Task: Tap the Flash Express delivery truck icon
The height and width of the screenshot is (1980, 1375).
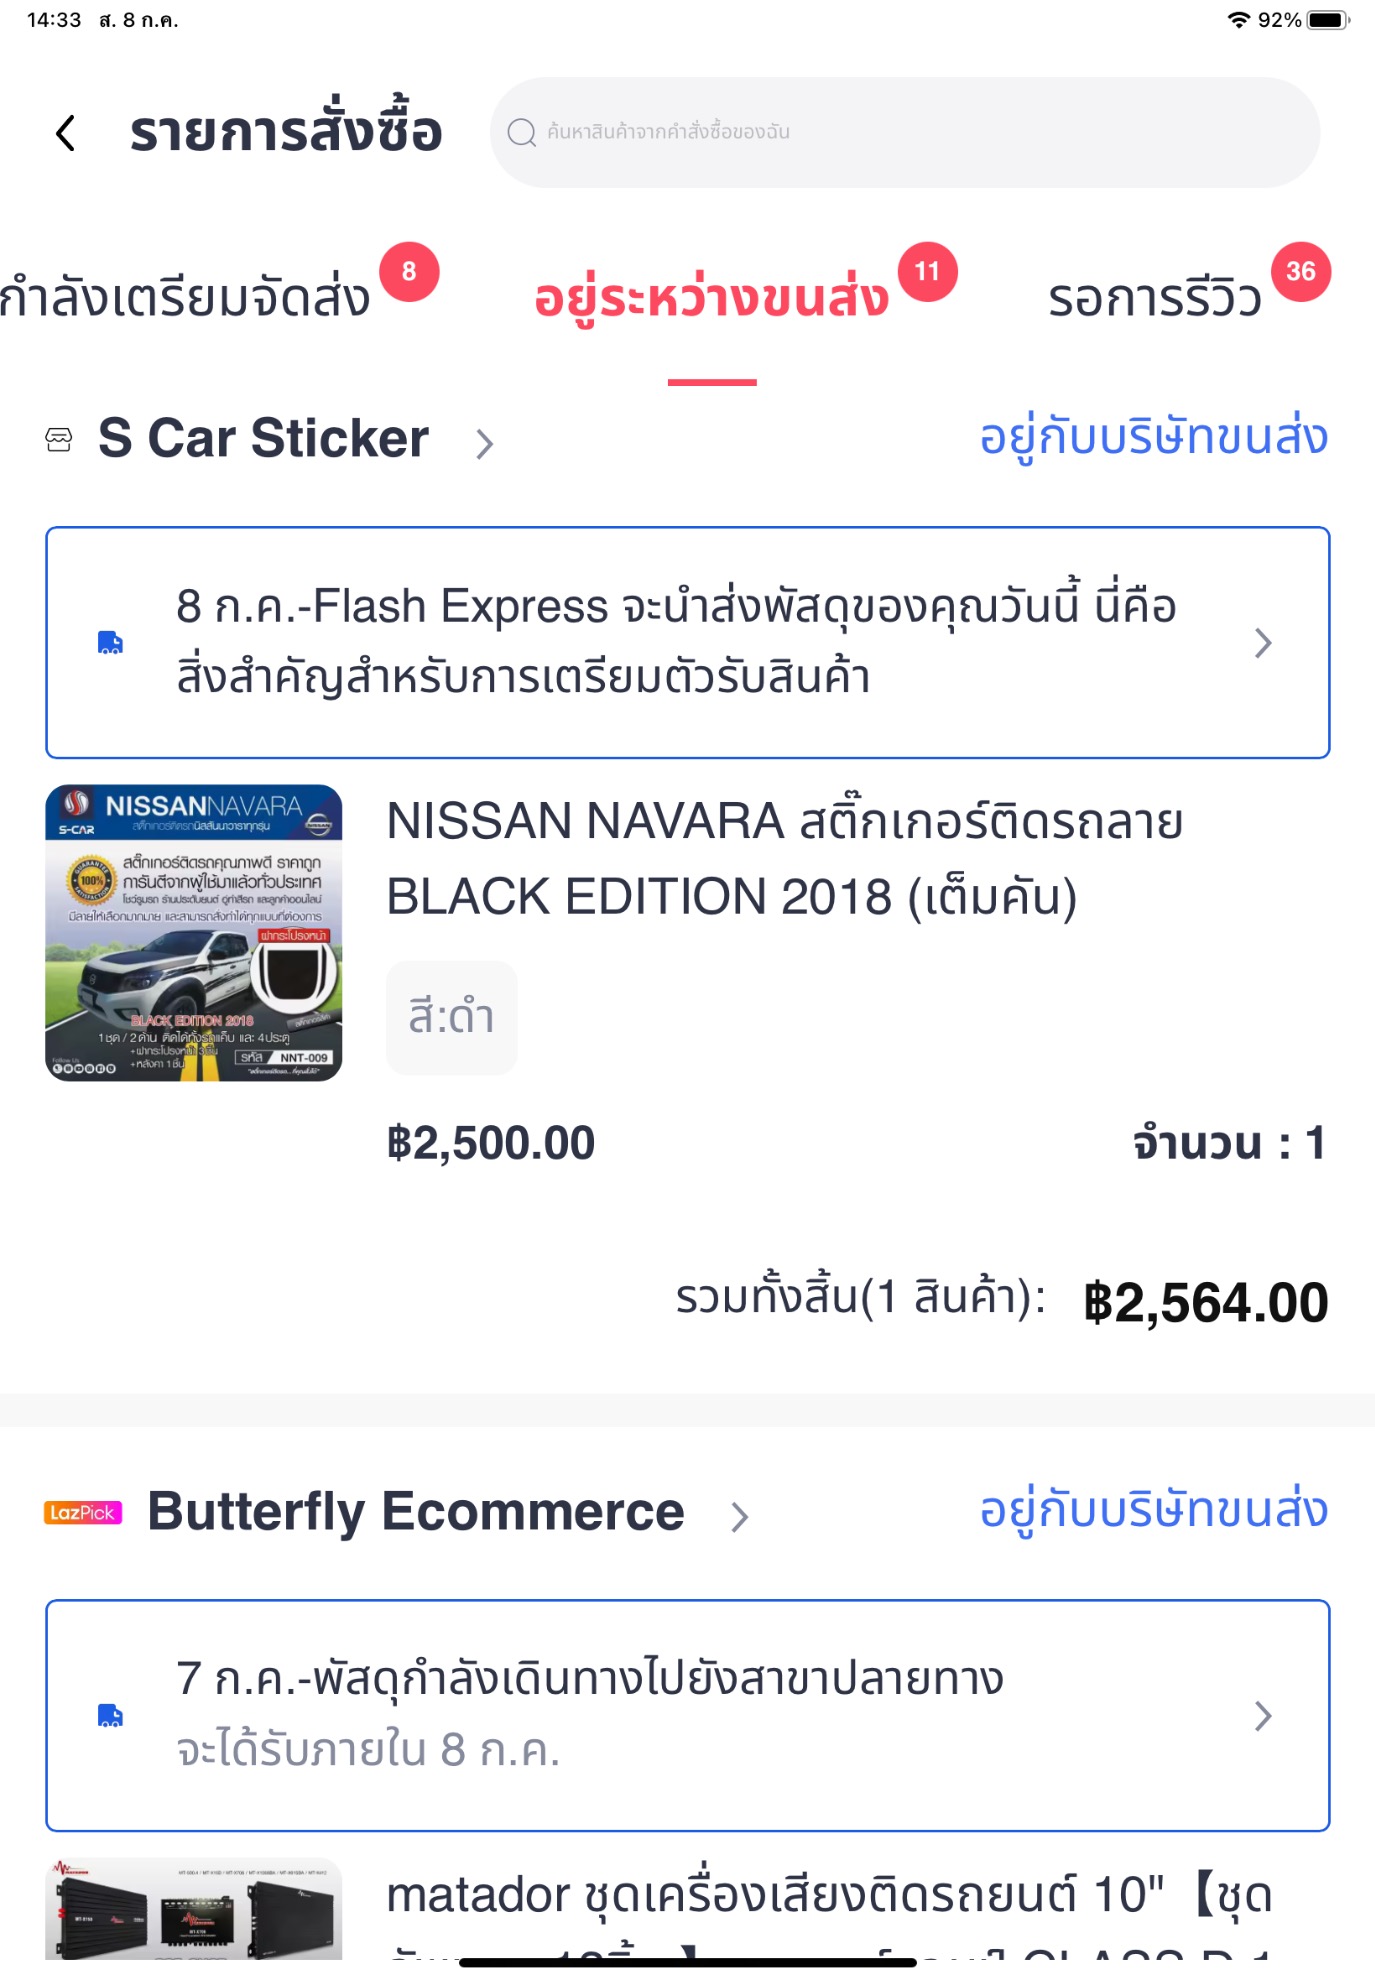Action: 110,643
